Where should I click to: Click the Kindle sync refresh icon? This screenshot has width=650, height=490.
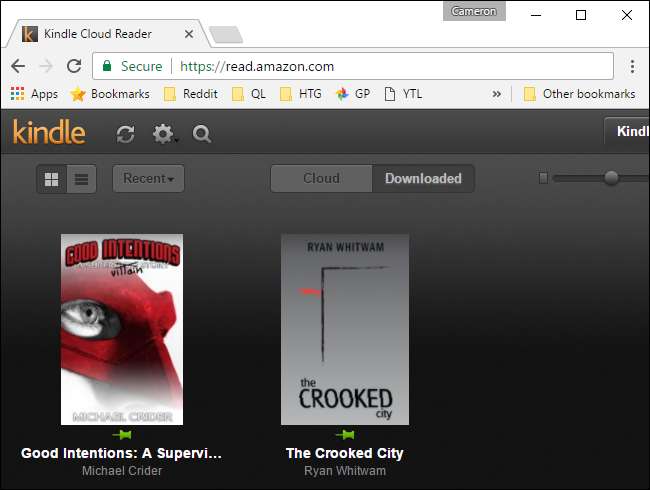pyautogui.click(x=125, y=134)
